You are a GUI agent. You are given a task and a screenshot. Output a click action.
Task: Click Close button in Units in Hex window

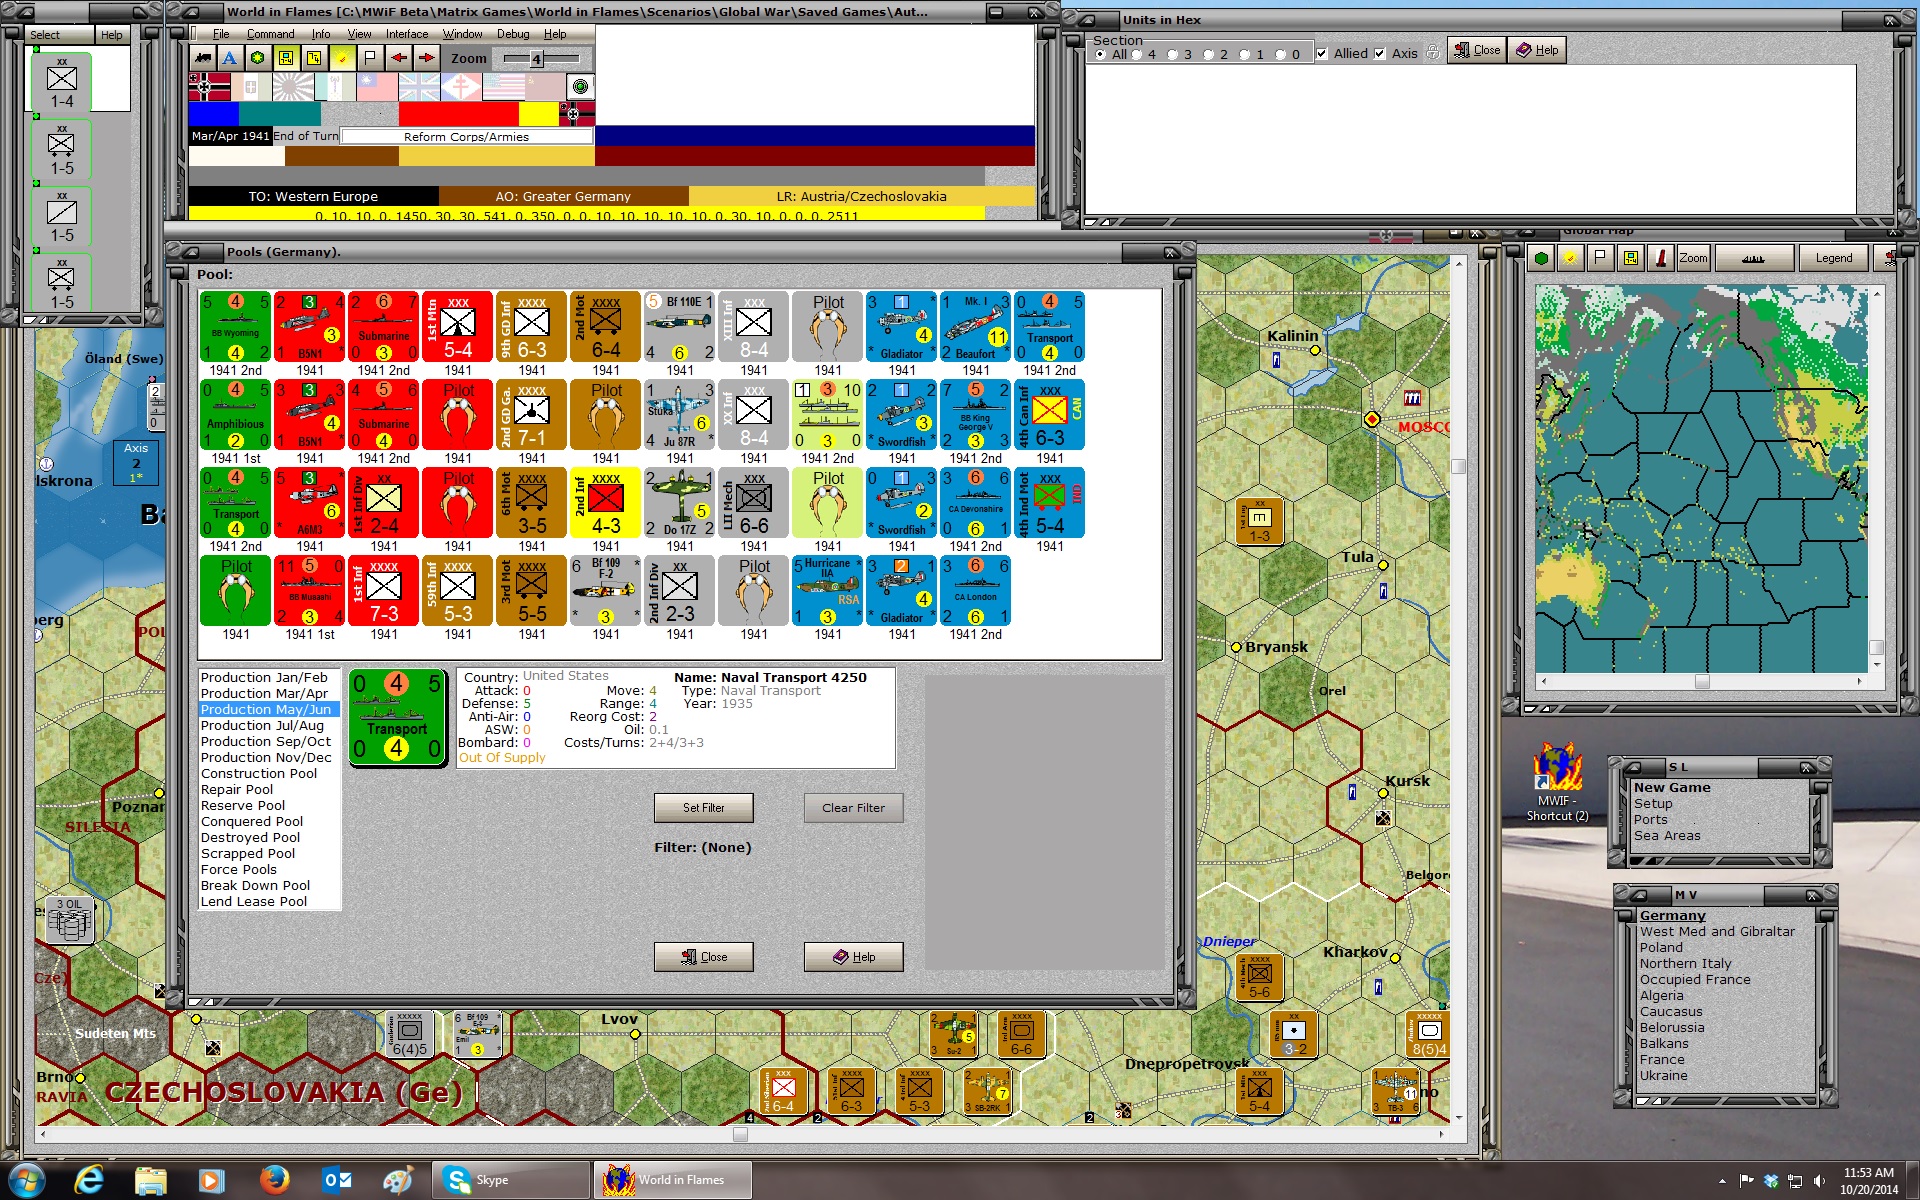[x=1477, y=50]
